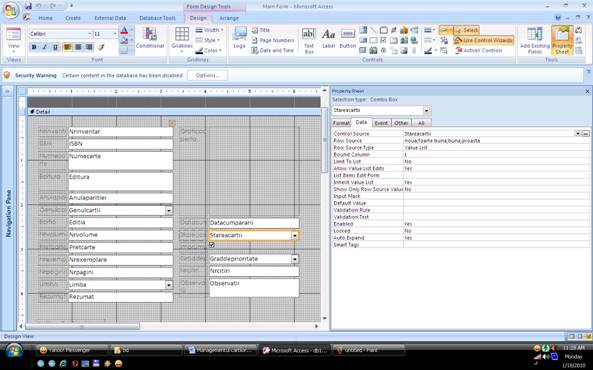Align text right in Font group

click(x=89, y=47)
